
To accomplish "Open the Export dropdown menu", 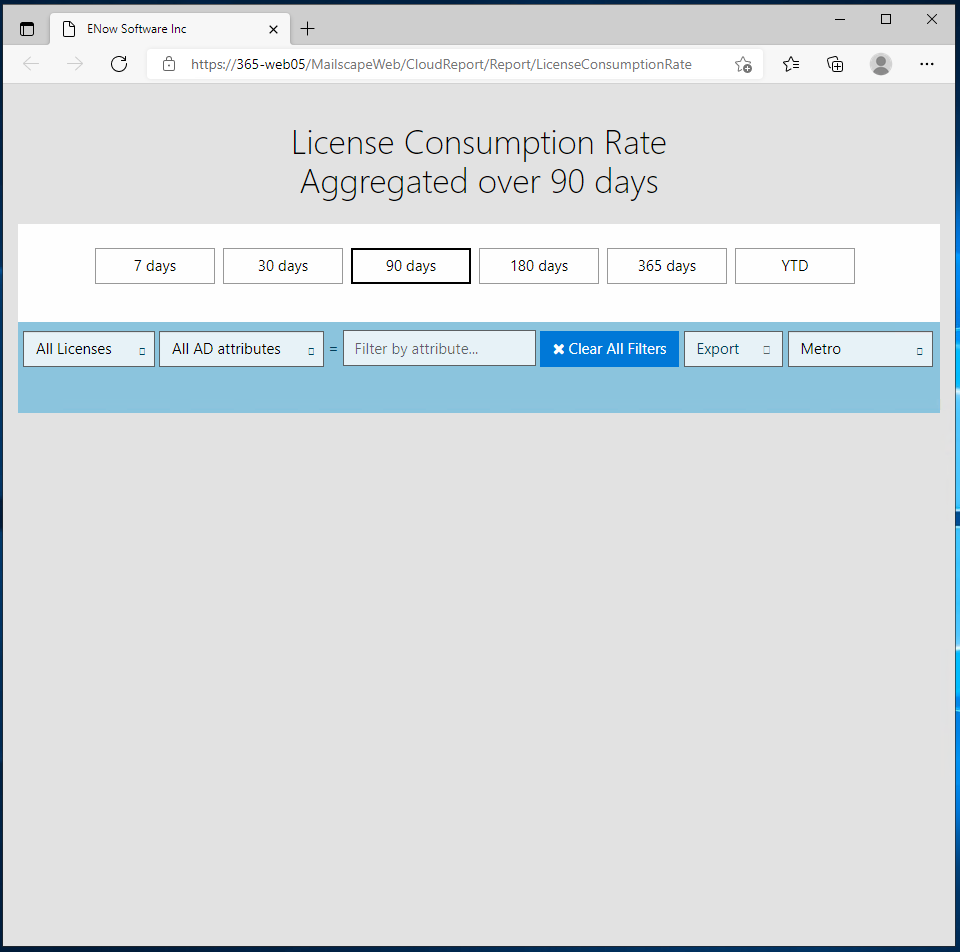I will tap(733, 349).
